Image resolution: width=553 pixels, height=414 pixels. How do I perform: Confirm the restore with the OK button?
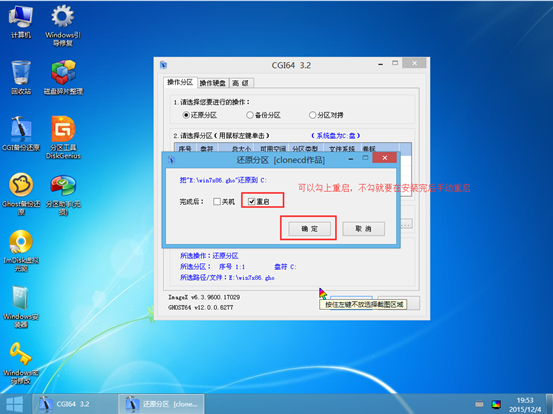click(x=309, y=229)
